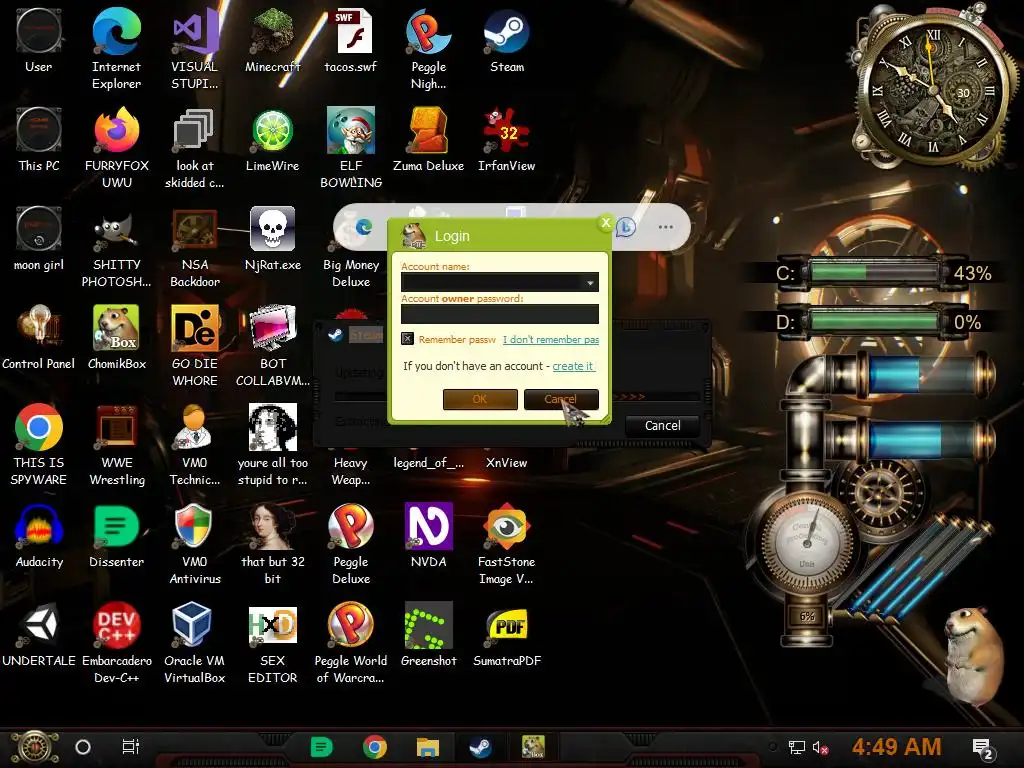Image resolution: width=1024 pixels, height=768 pixels.
Task: Open the NVDA desktop icon
Action: point(428,536)
